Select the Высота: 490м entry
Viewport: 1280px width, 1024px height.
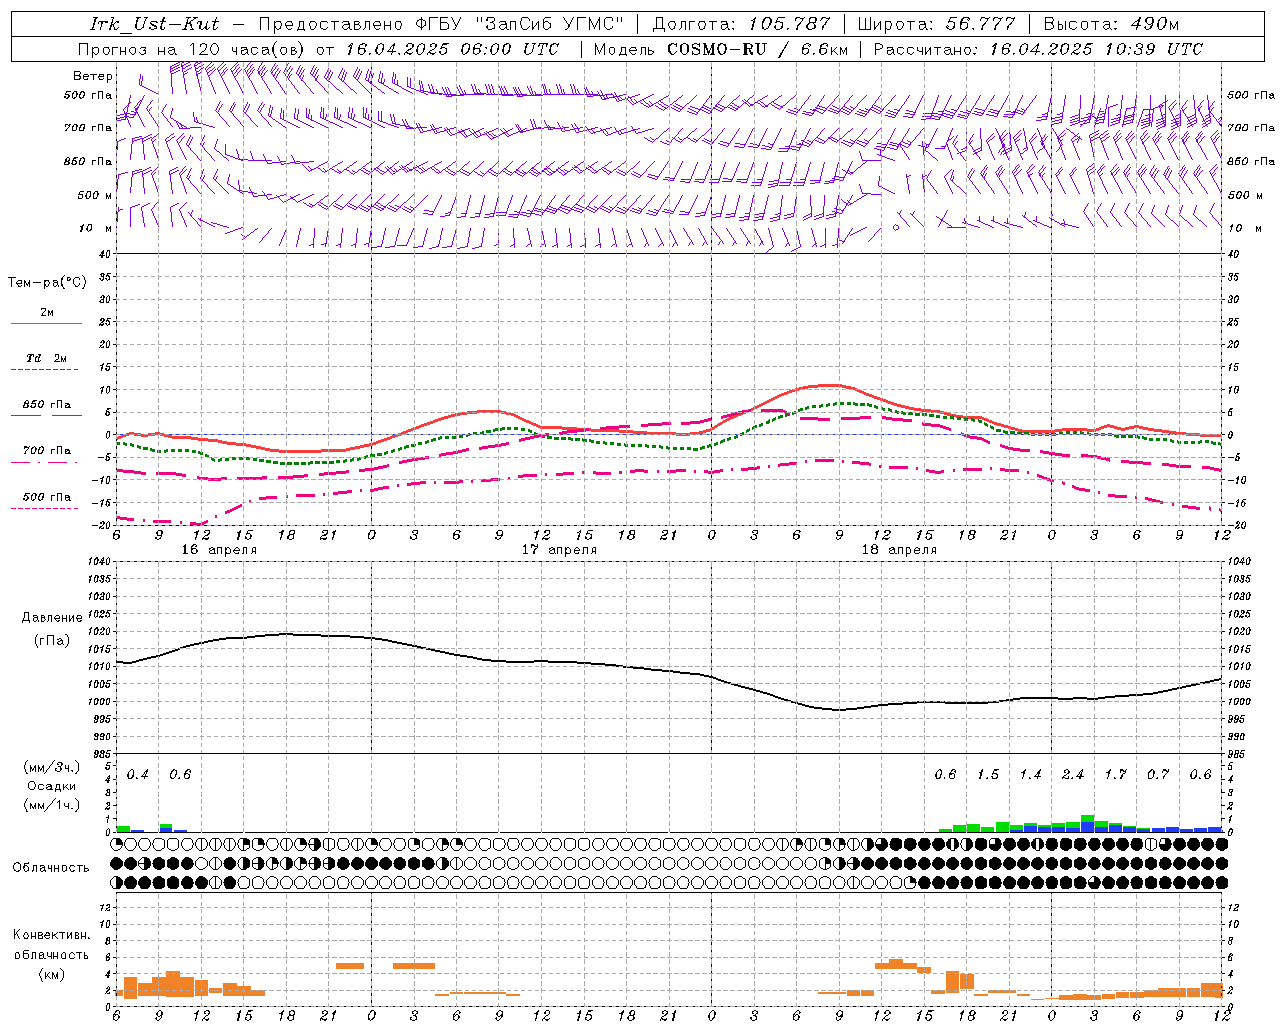(x=1111, y=24)
